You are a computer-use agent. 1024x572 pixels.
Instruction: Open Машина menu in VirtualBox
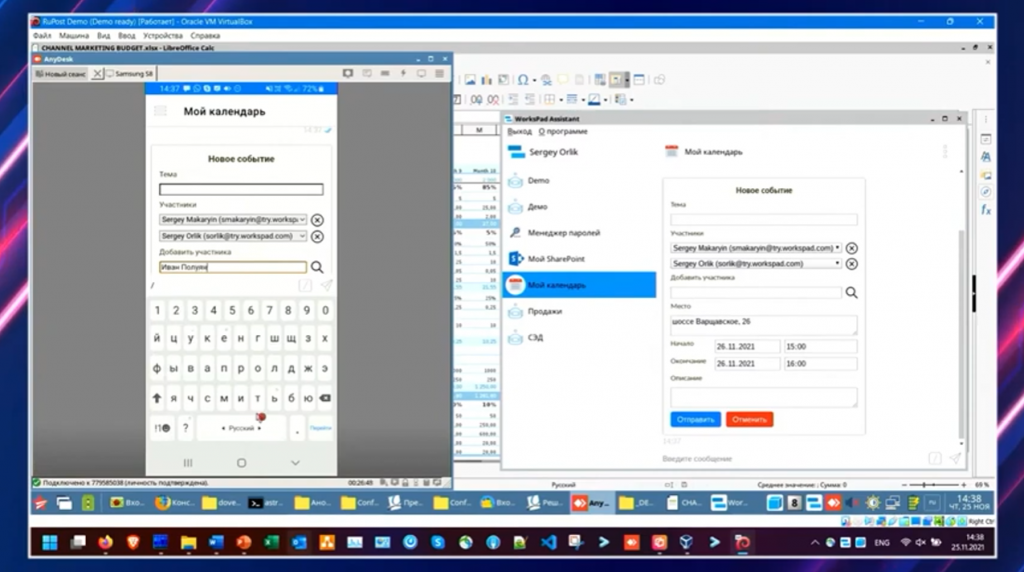(74, 35)
